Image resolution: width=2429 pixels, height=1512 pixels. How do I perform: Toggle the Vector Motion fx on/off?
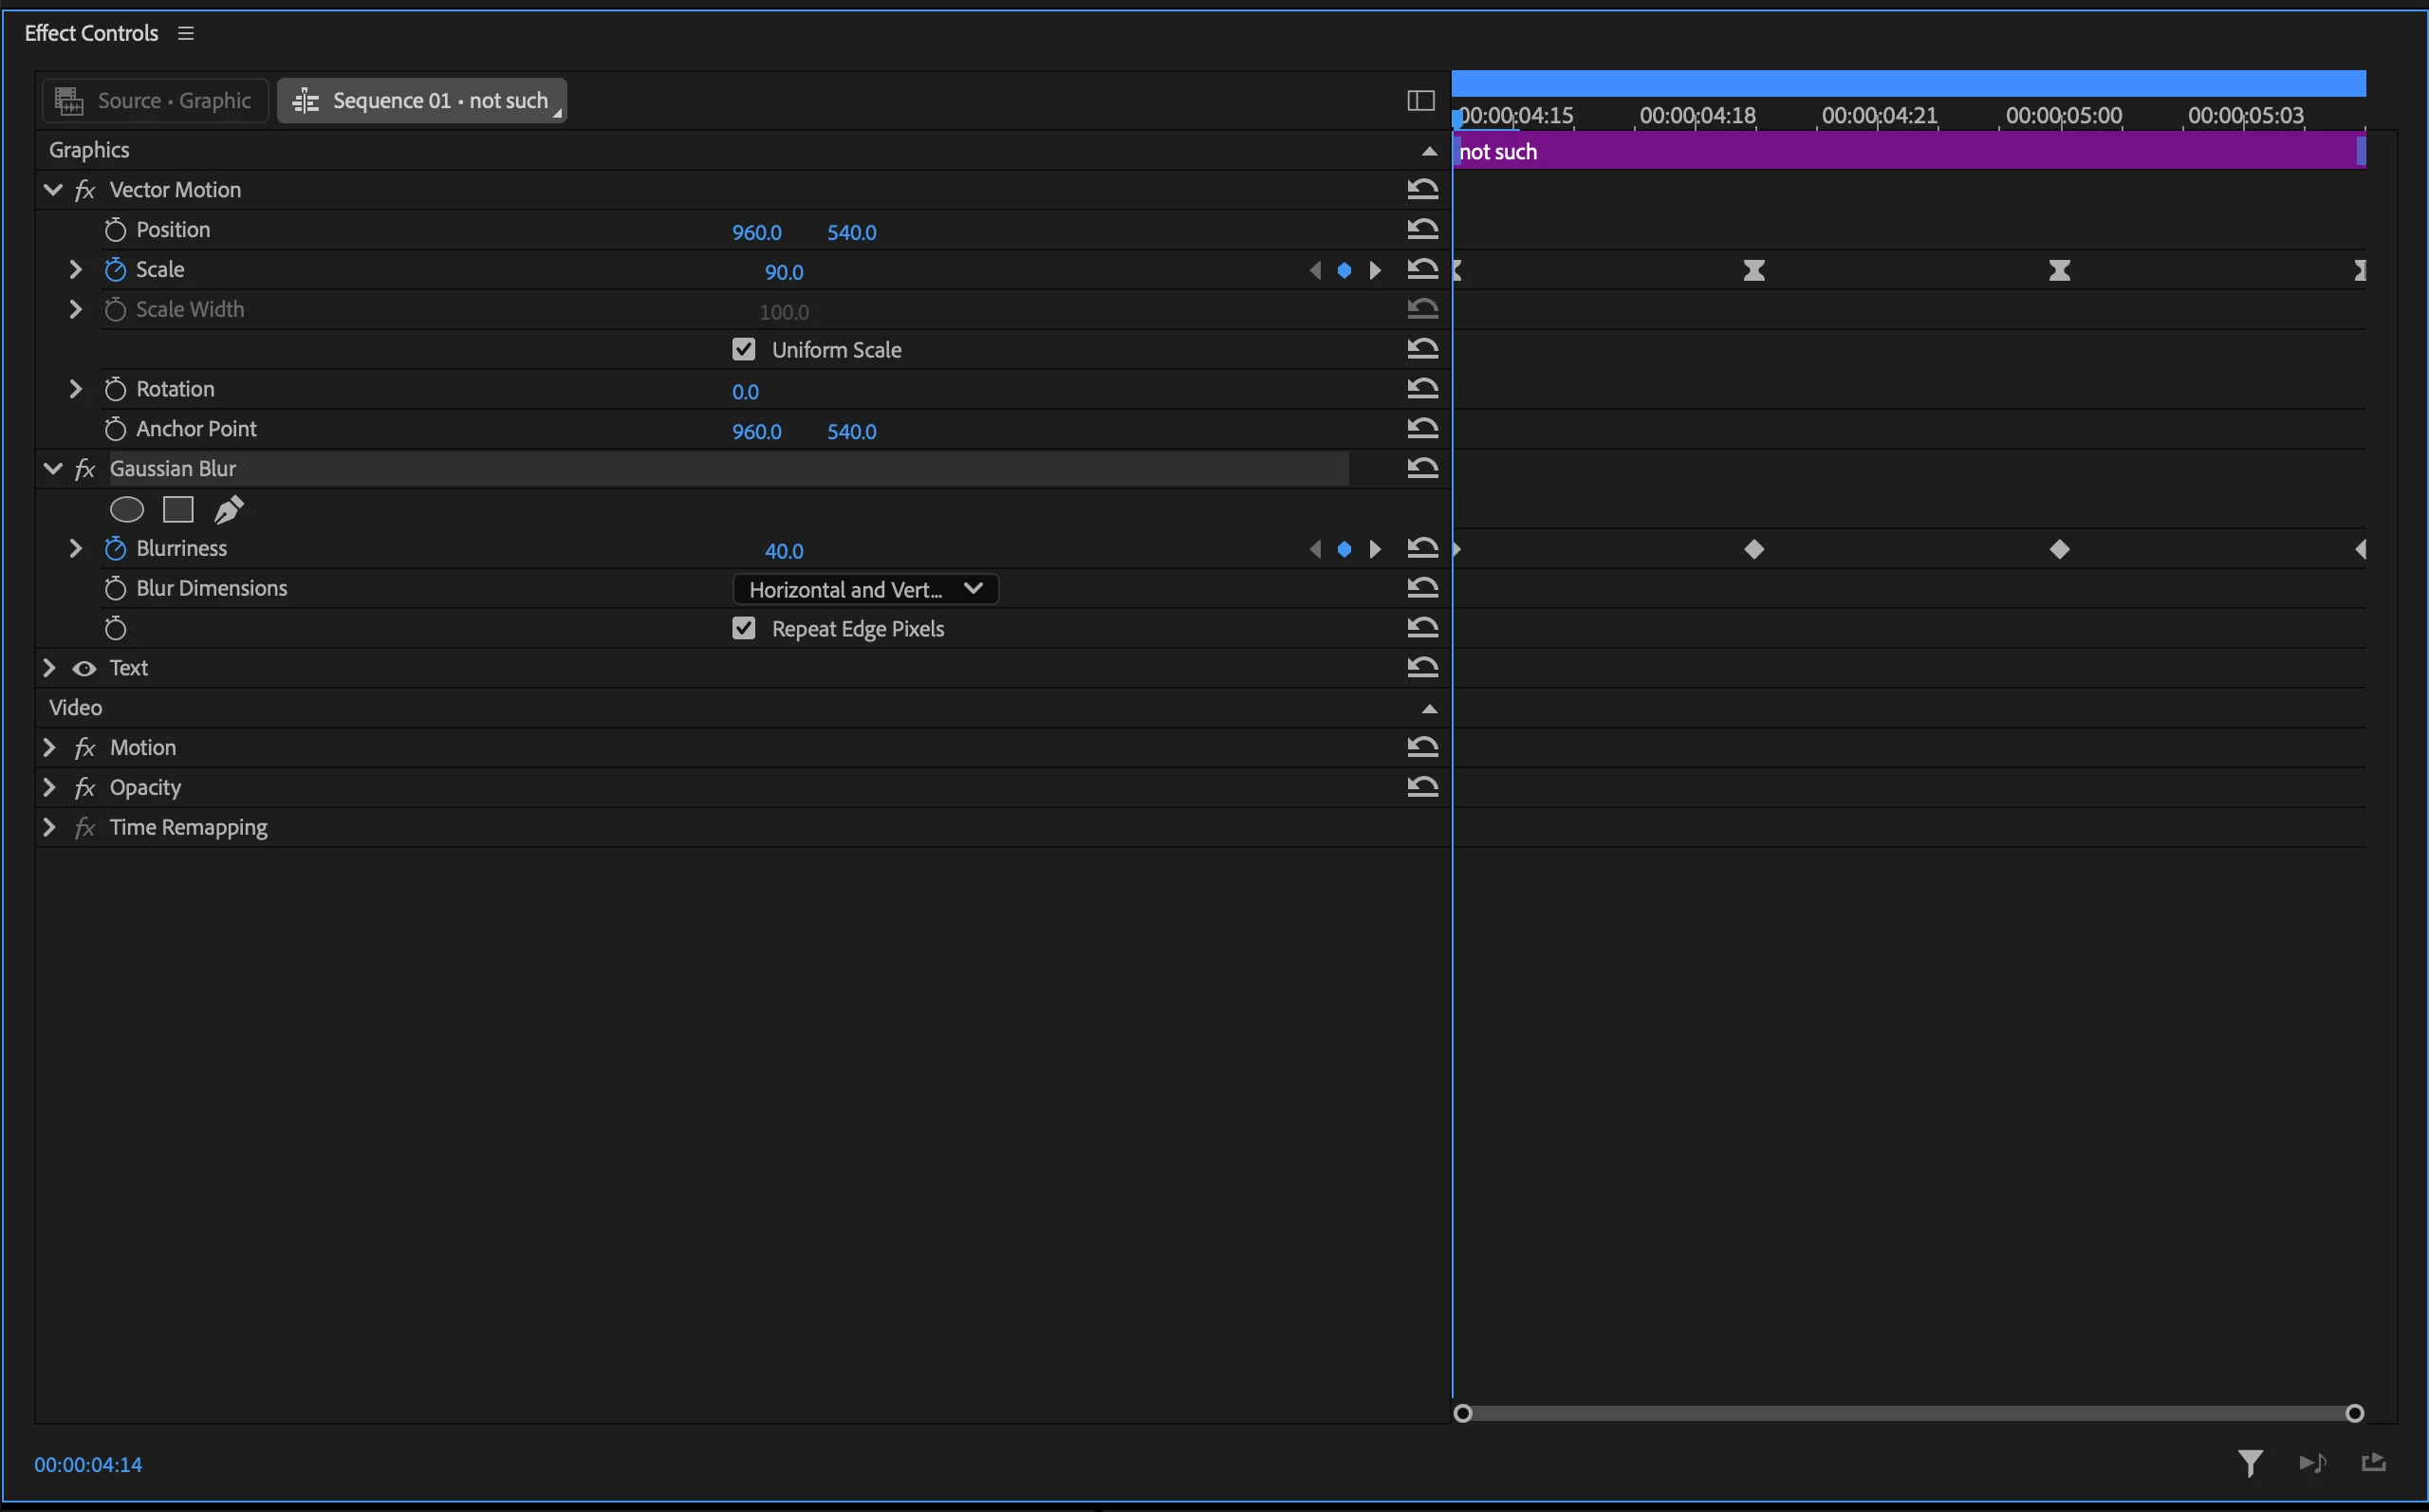pos(85,190)
